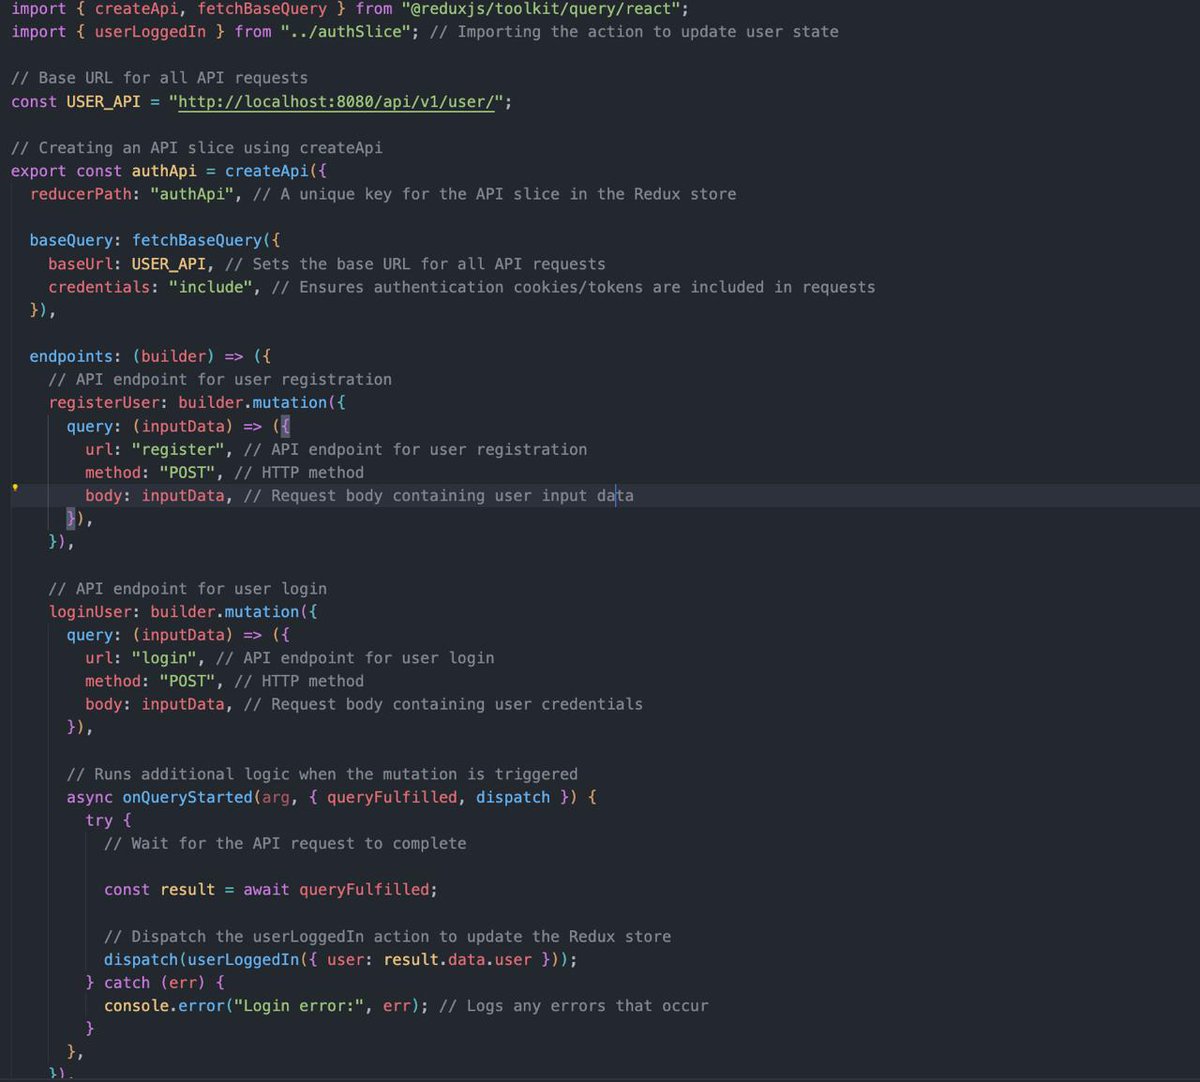This screenshot has height=1082, width=1200.
Task: Click the comment "Creating an API slice using createApi"
Action: (197, 148)
